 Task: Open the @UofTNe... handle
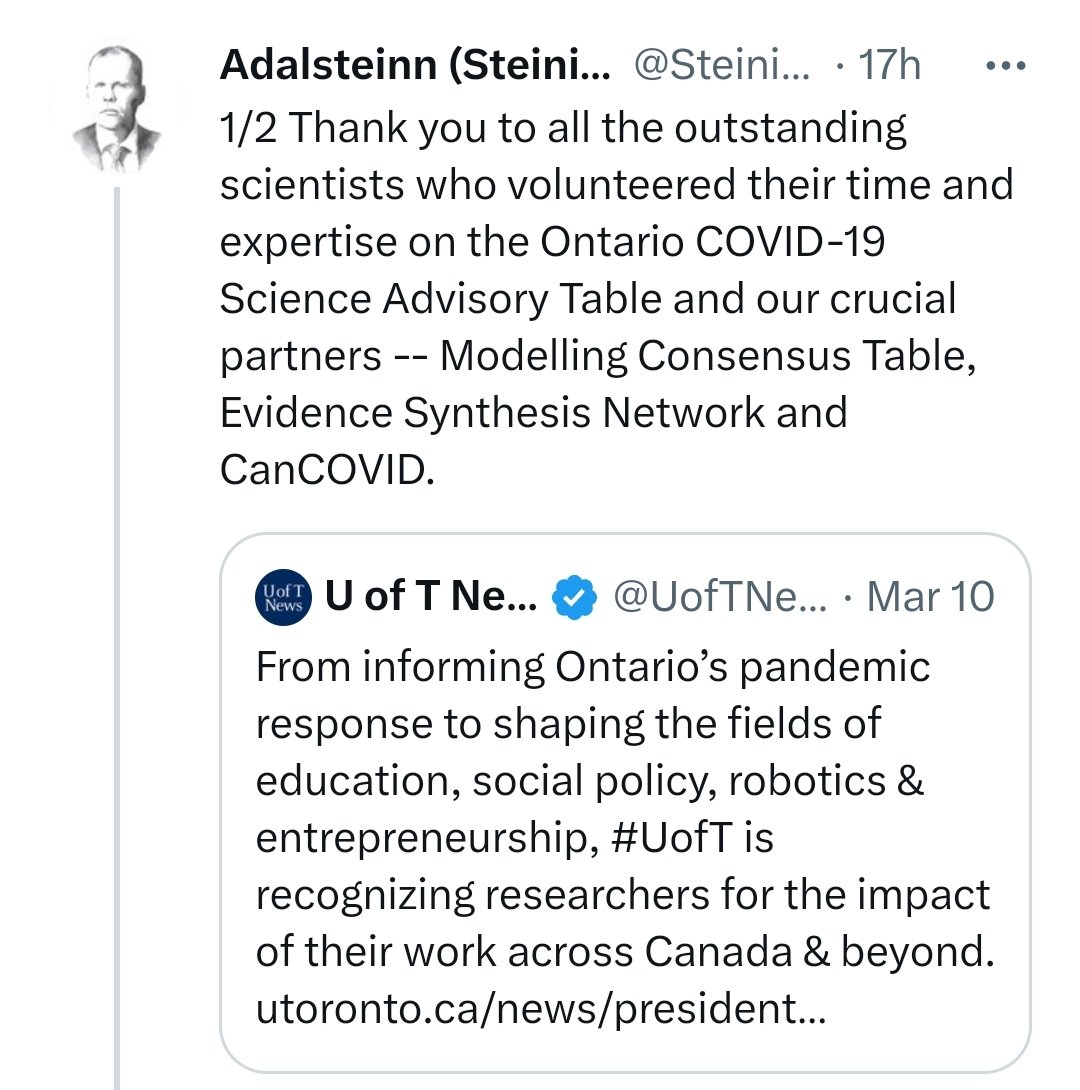(720, 597)
